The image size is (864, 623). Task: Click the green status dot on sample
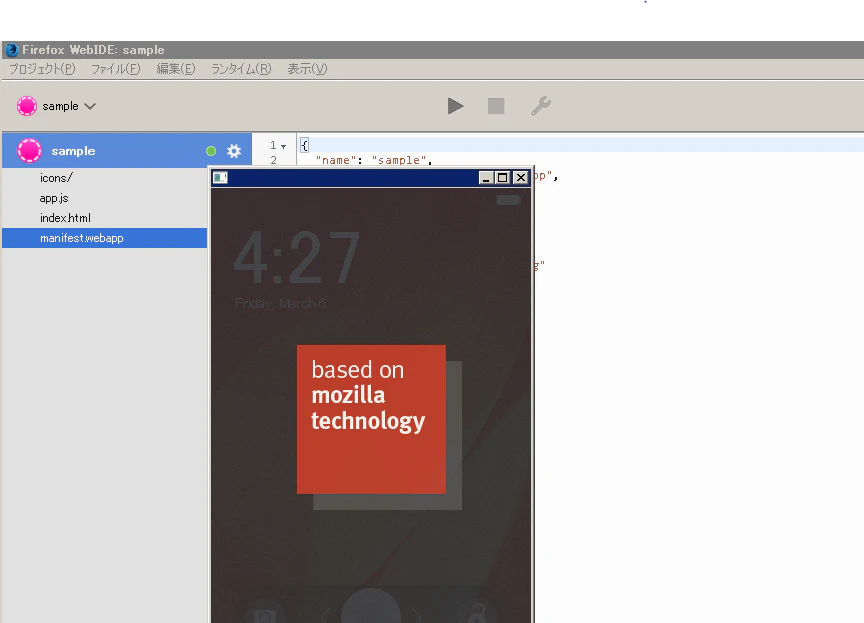[x=210, y=151]
